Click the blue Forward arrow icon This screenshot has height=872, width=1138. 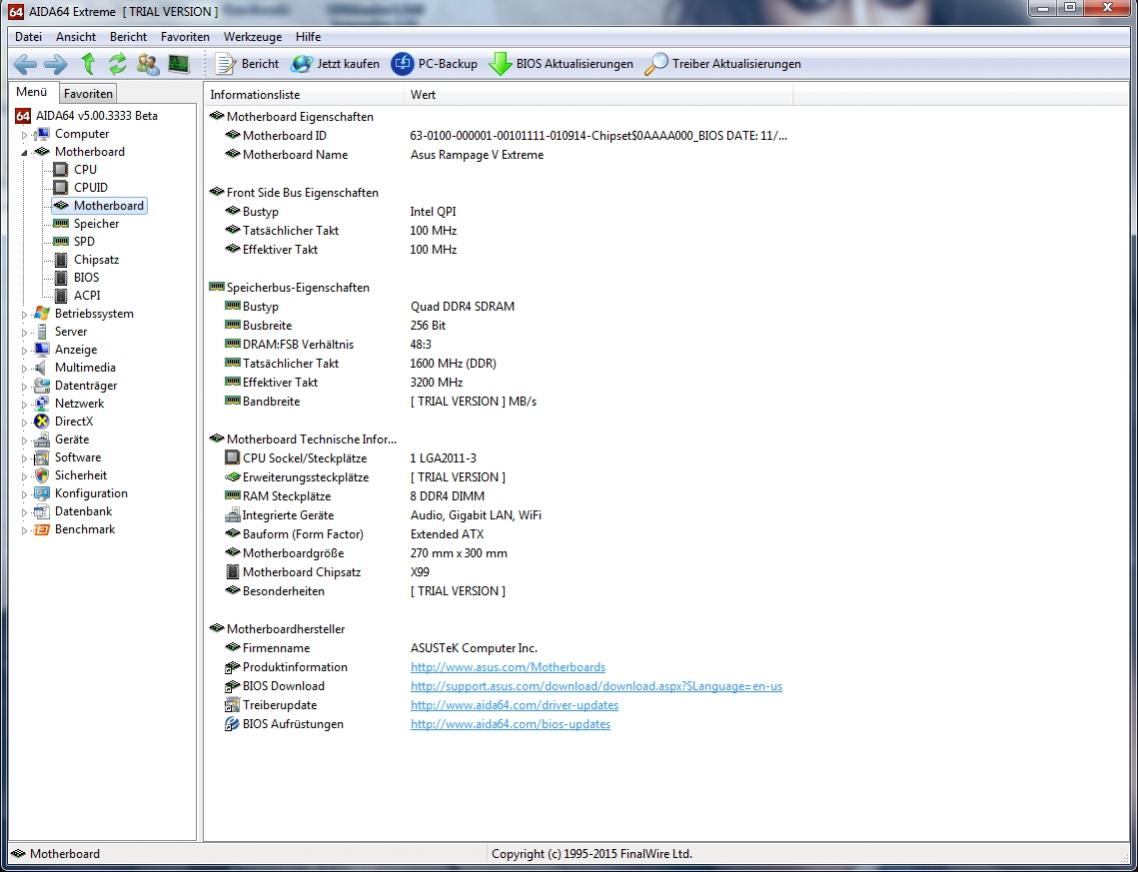pos(56,65)
